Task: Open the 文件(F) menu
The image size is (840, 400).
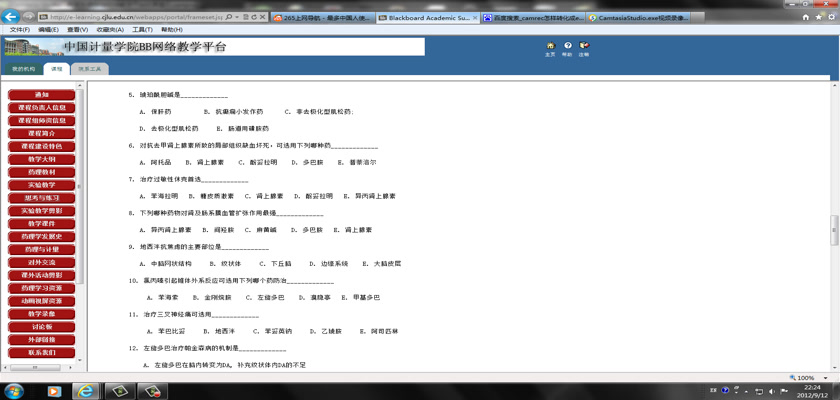Action: [20, 29]
